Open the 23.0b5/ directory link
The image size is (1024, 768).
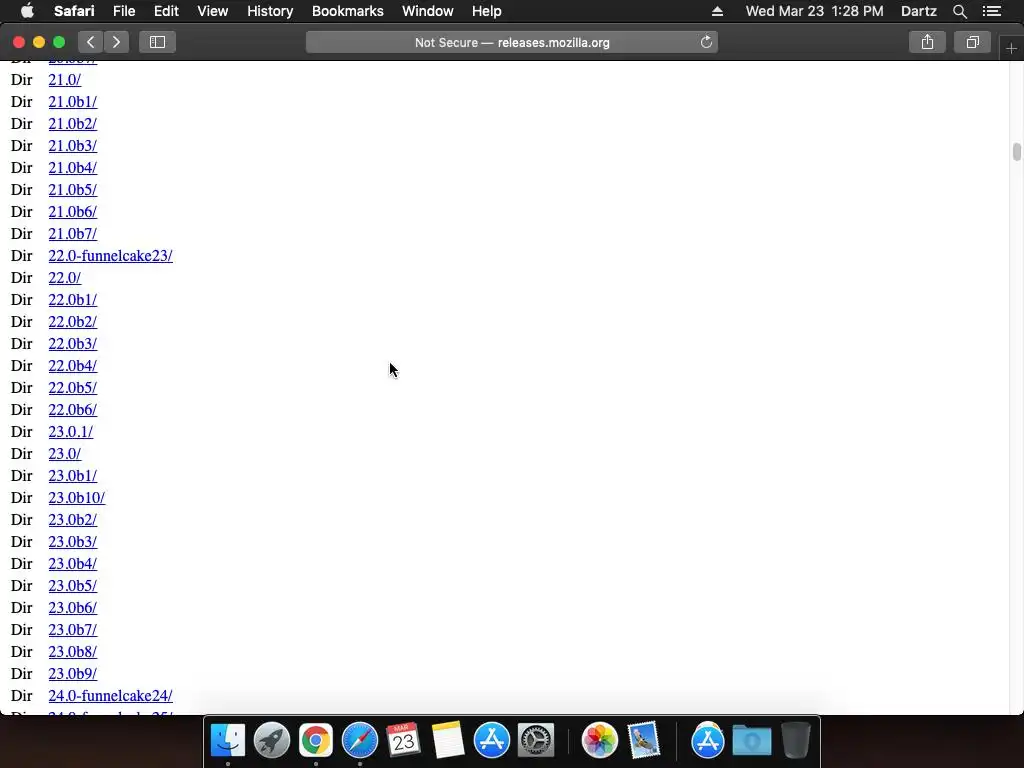point(72,586)
